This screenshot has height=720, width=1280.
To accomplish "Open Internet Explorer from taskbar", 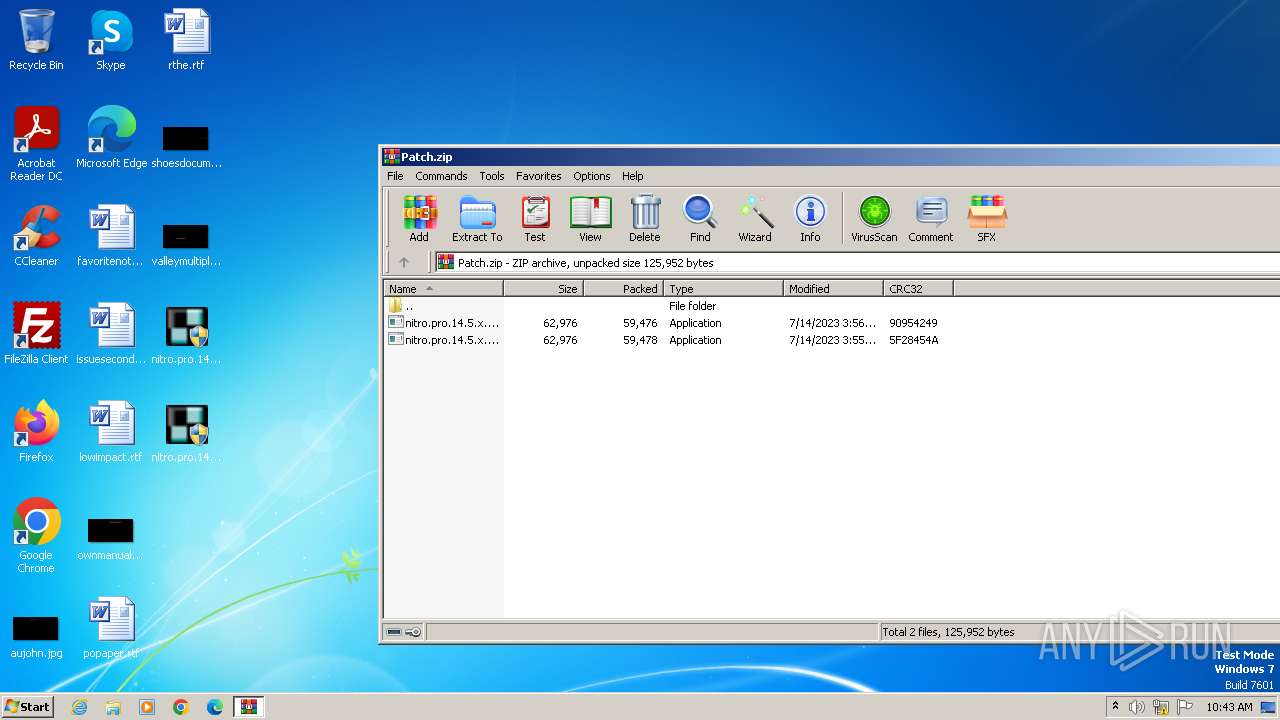I will pos(79,707).
